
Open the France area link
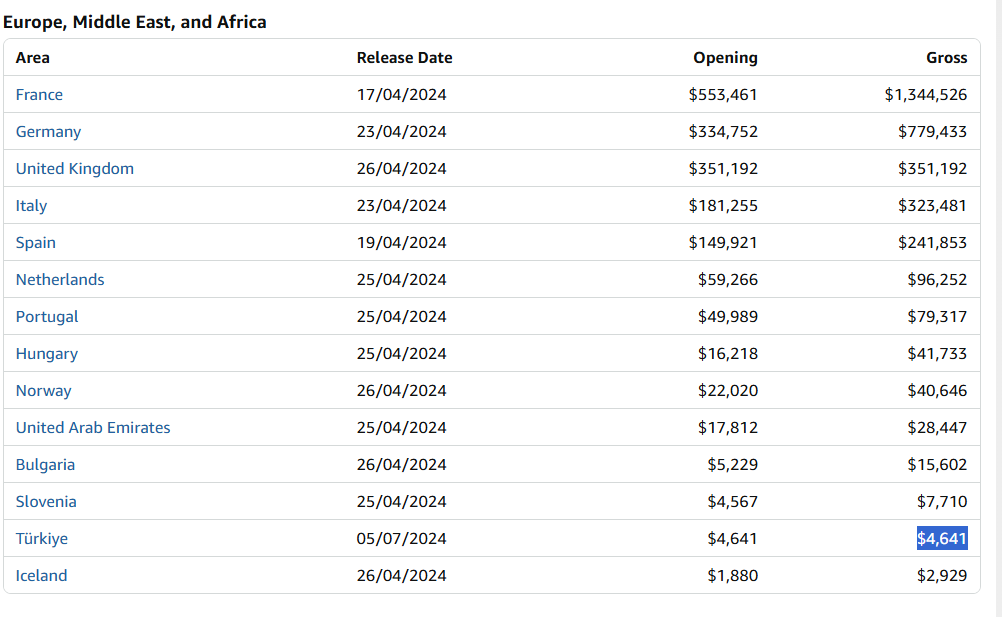[x=39, y=95]
